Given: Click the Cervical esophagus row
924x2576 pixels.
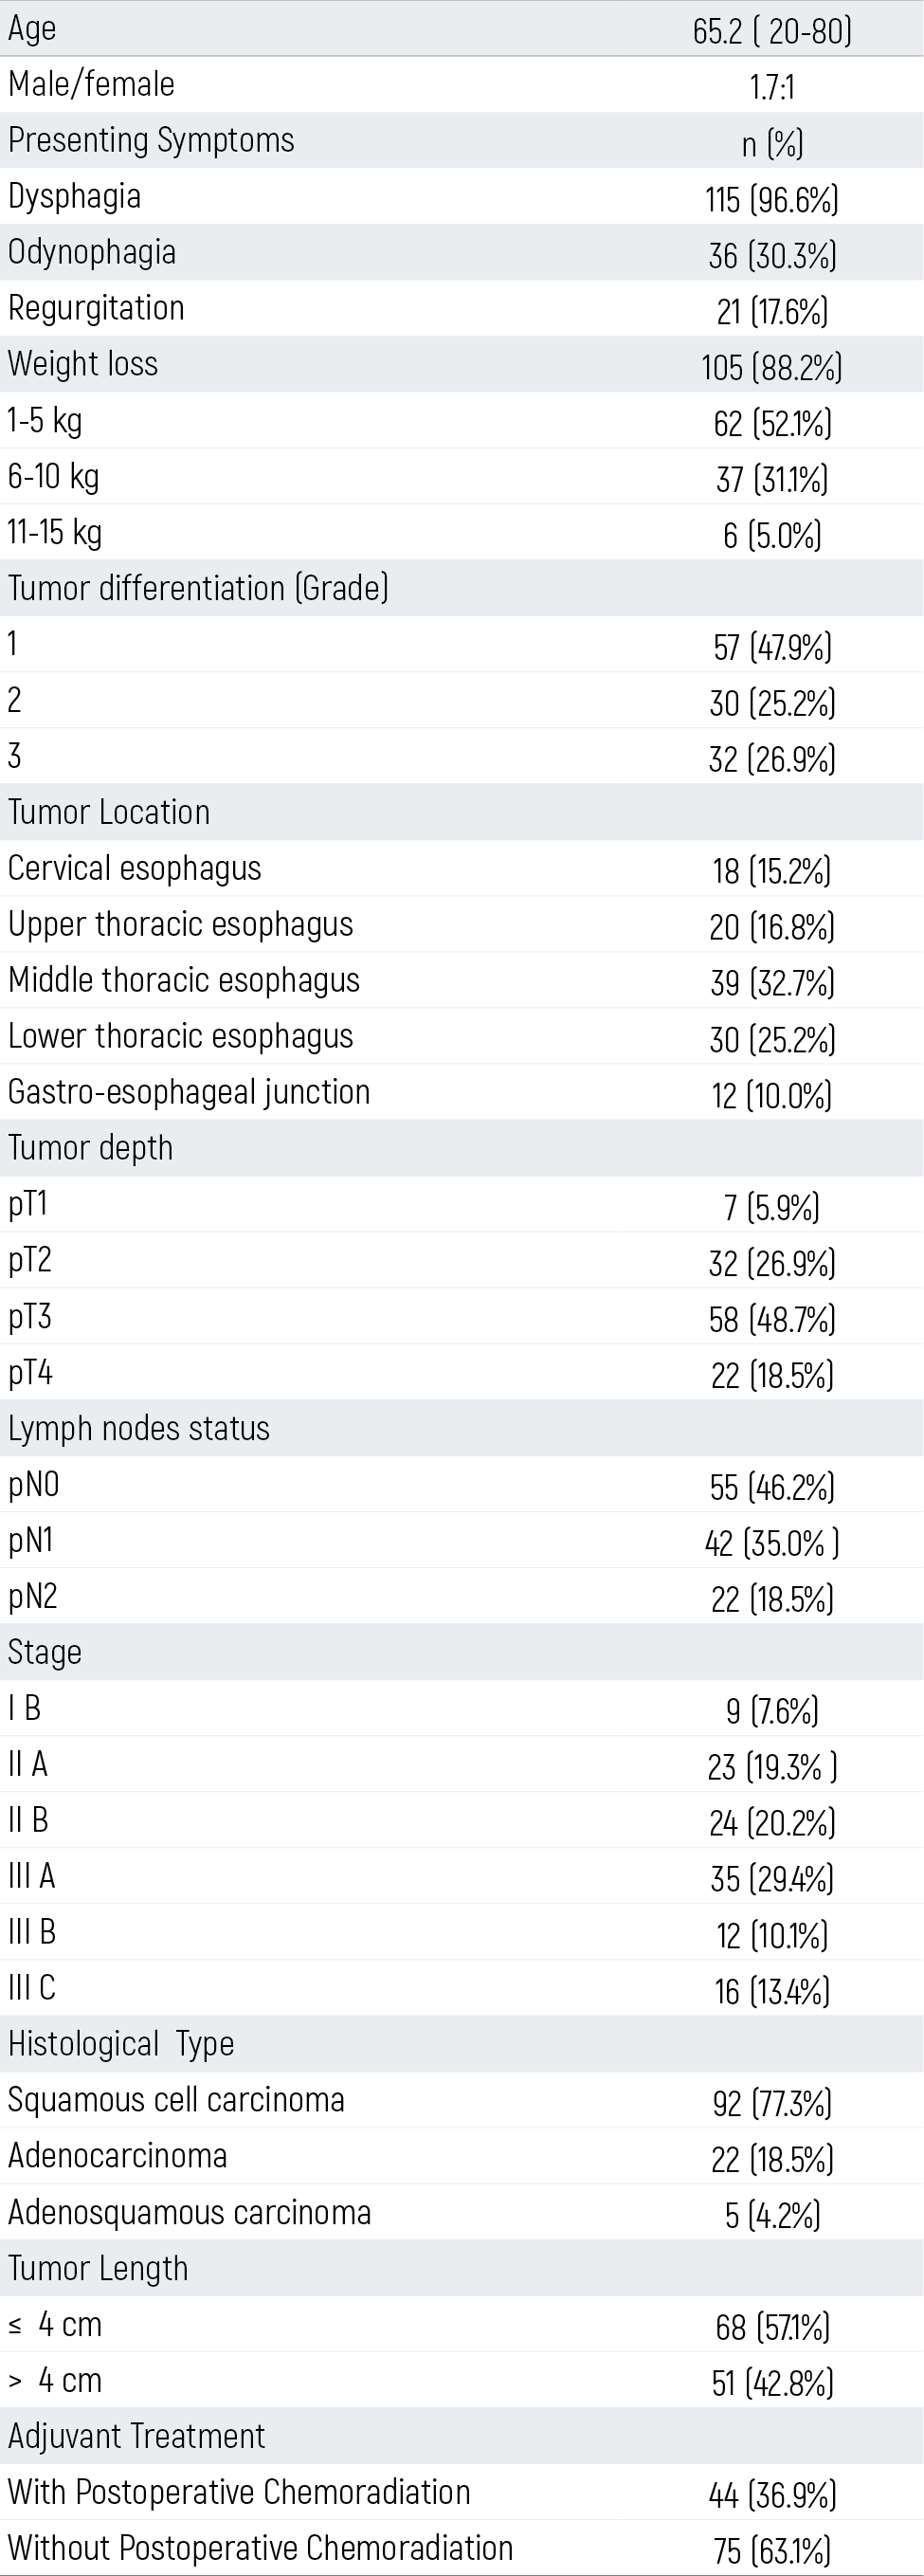Looking at the screenshot, I should click(462, 868).
